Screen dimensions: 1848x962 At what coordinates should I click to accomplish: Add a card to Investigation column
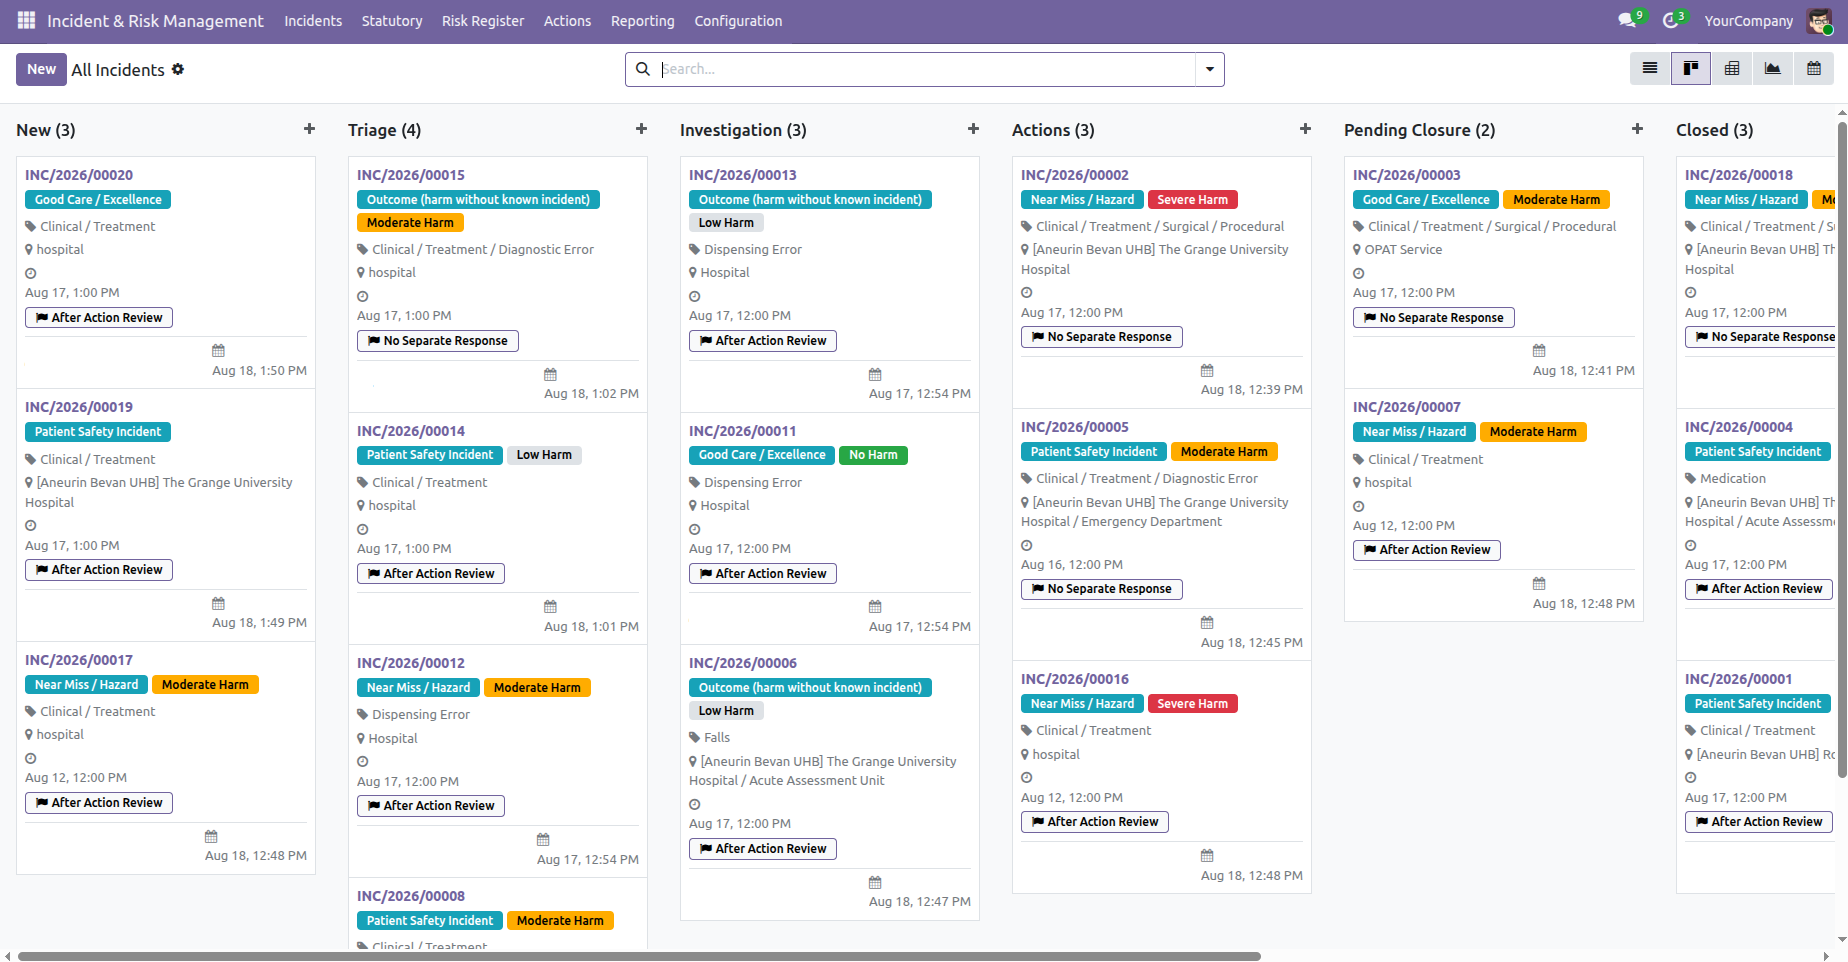coord(973,129)
